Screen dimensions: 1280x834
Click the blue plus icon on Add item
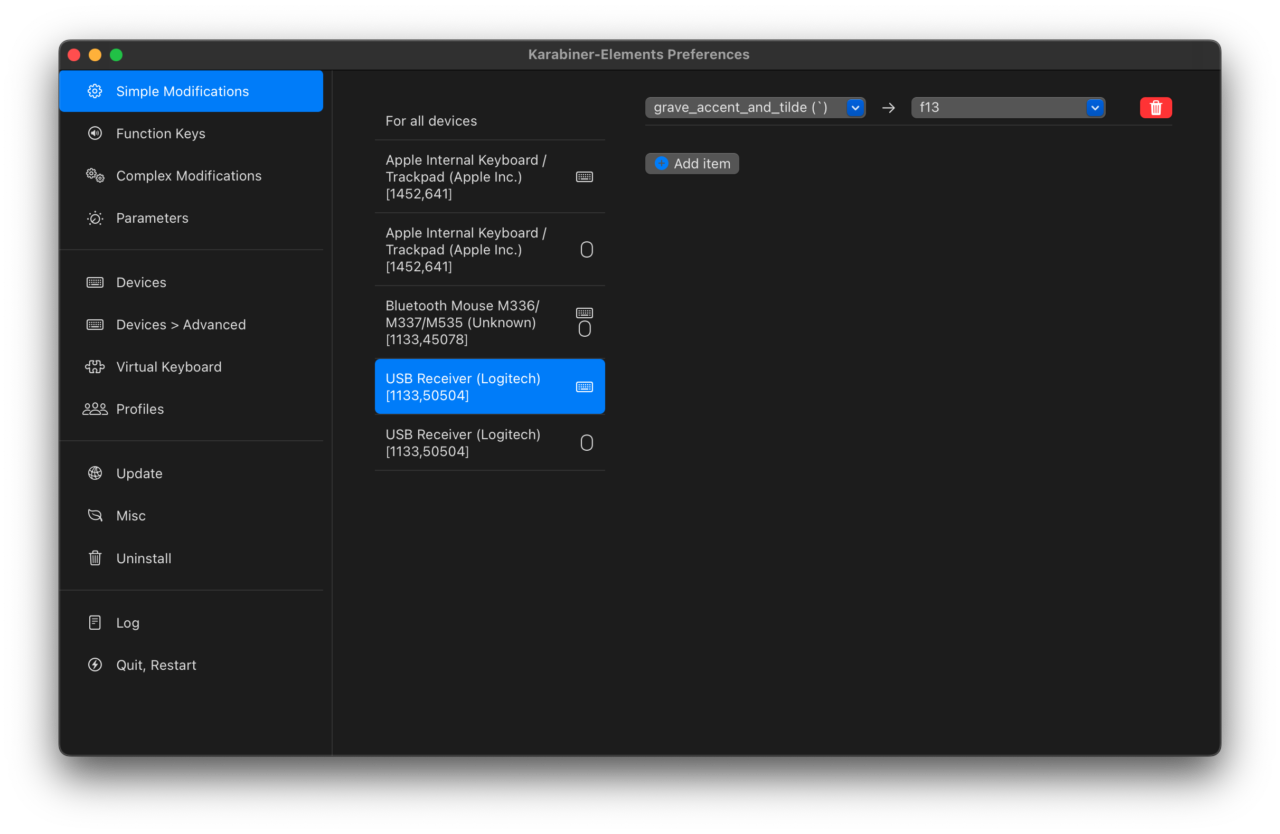(x=661, y=163)
